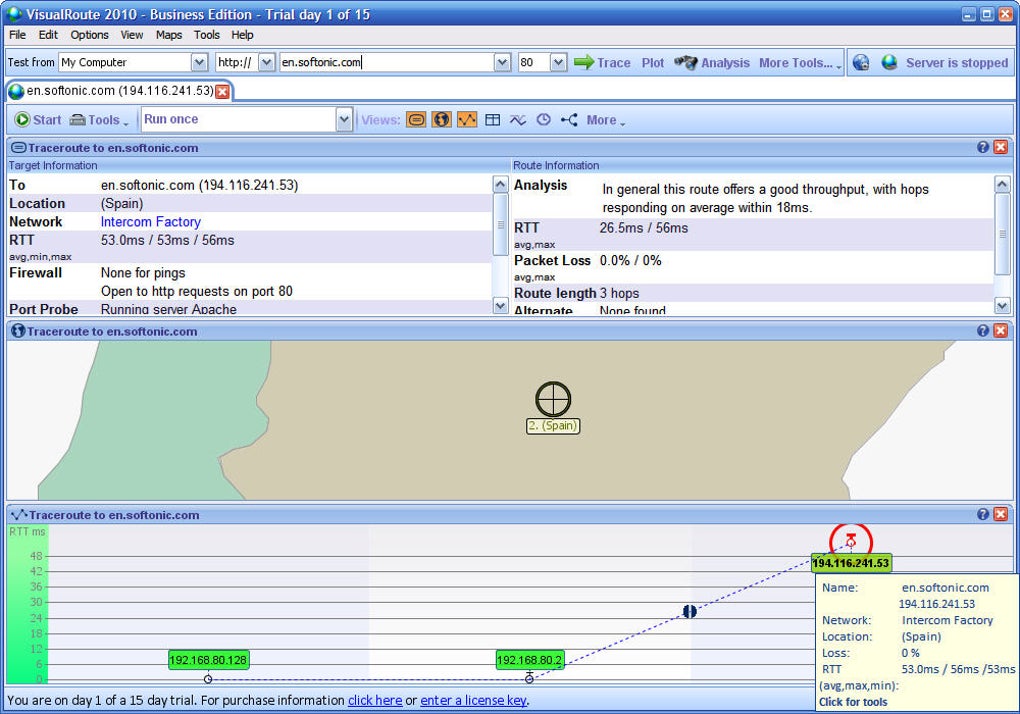Expand the 'Run once' schedule dropdown

pyautogui.click(x=344, y=120)
